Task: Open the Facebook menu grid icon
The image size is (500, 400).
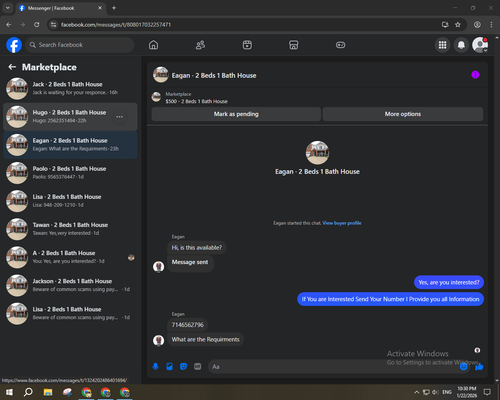Action: pos(442,45)
